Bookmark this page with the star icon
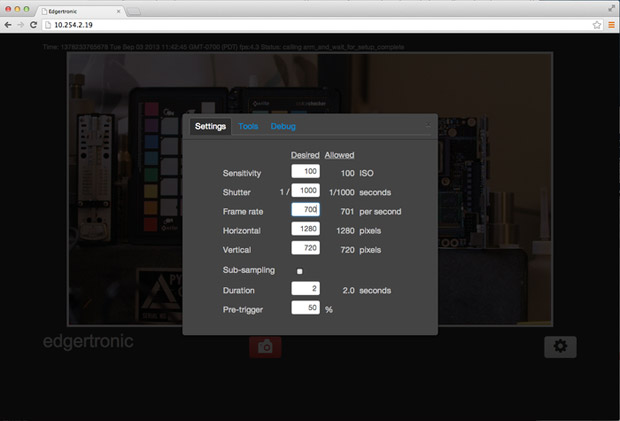The height and width of the screenshot is (421, 620). [598, 24]
